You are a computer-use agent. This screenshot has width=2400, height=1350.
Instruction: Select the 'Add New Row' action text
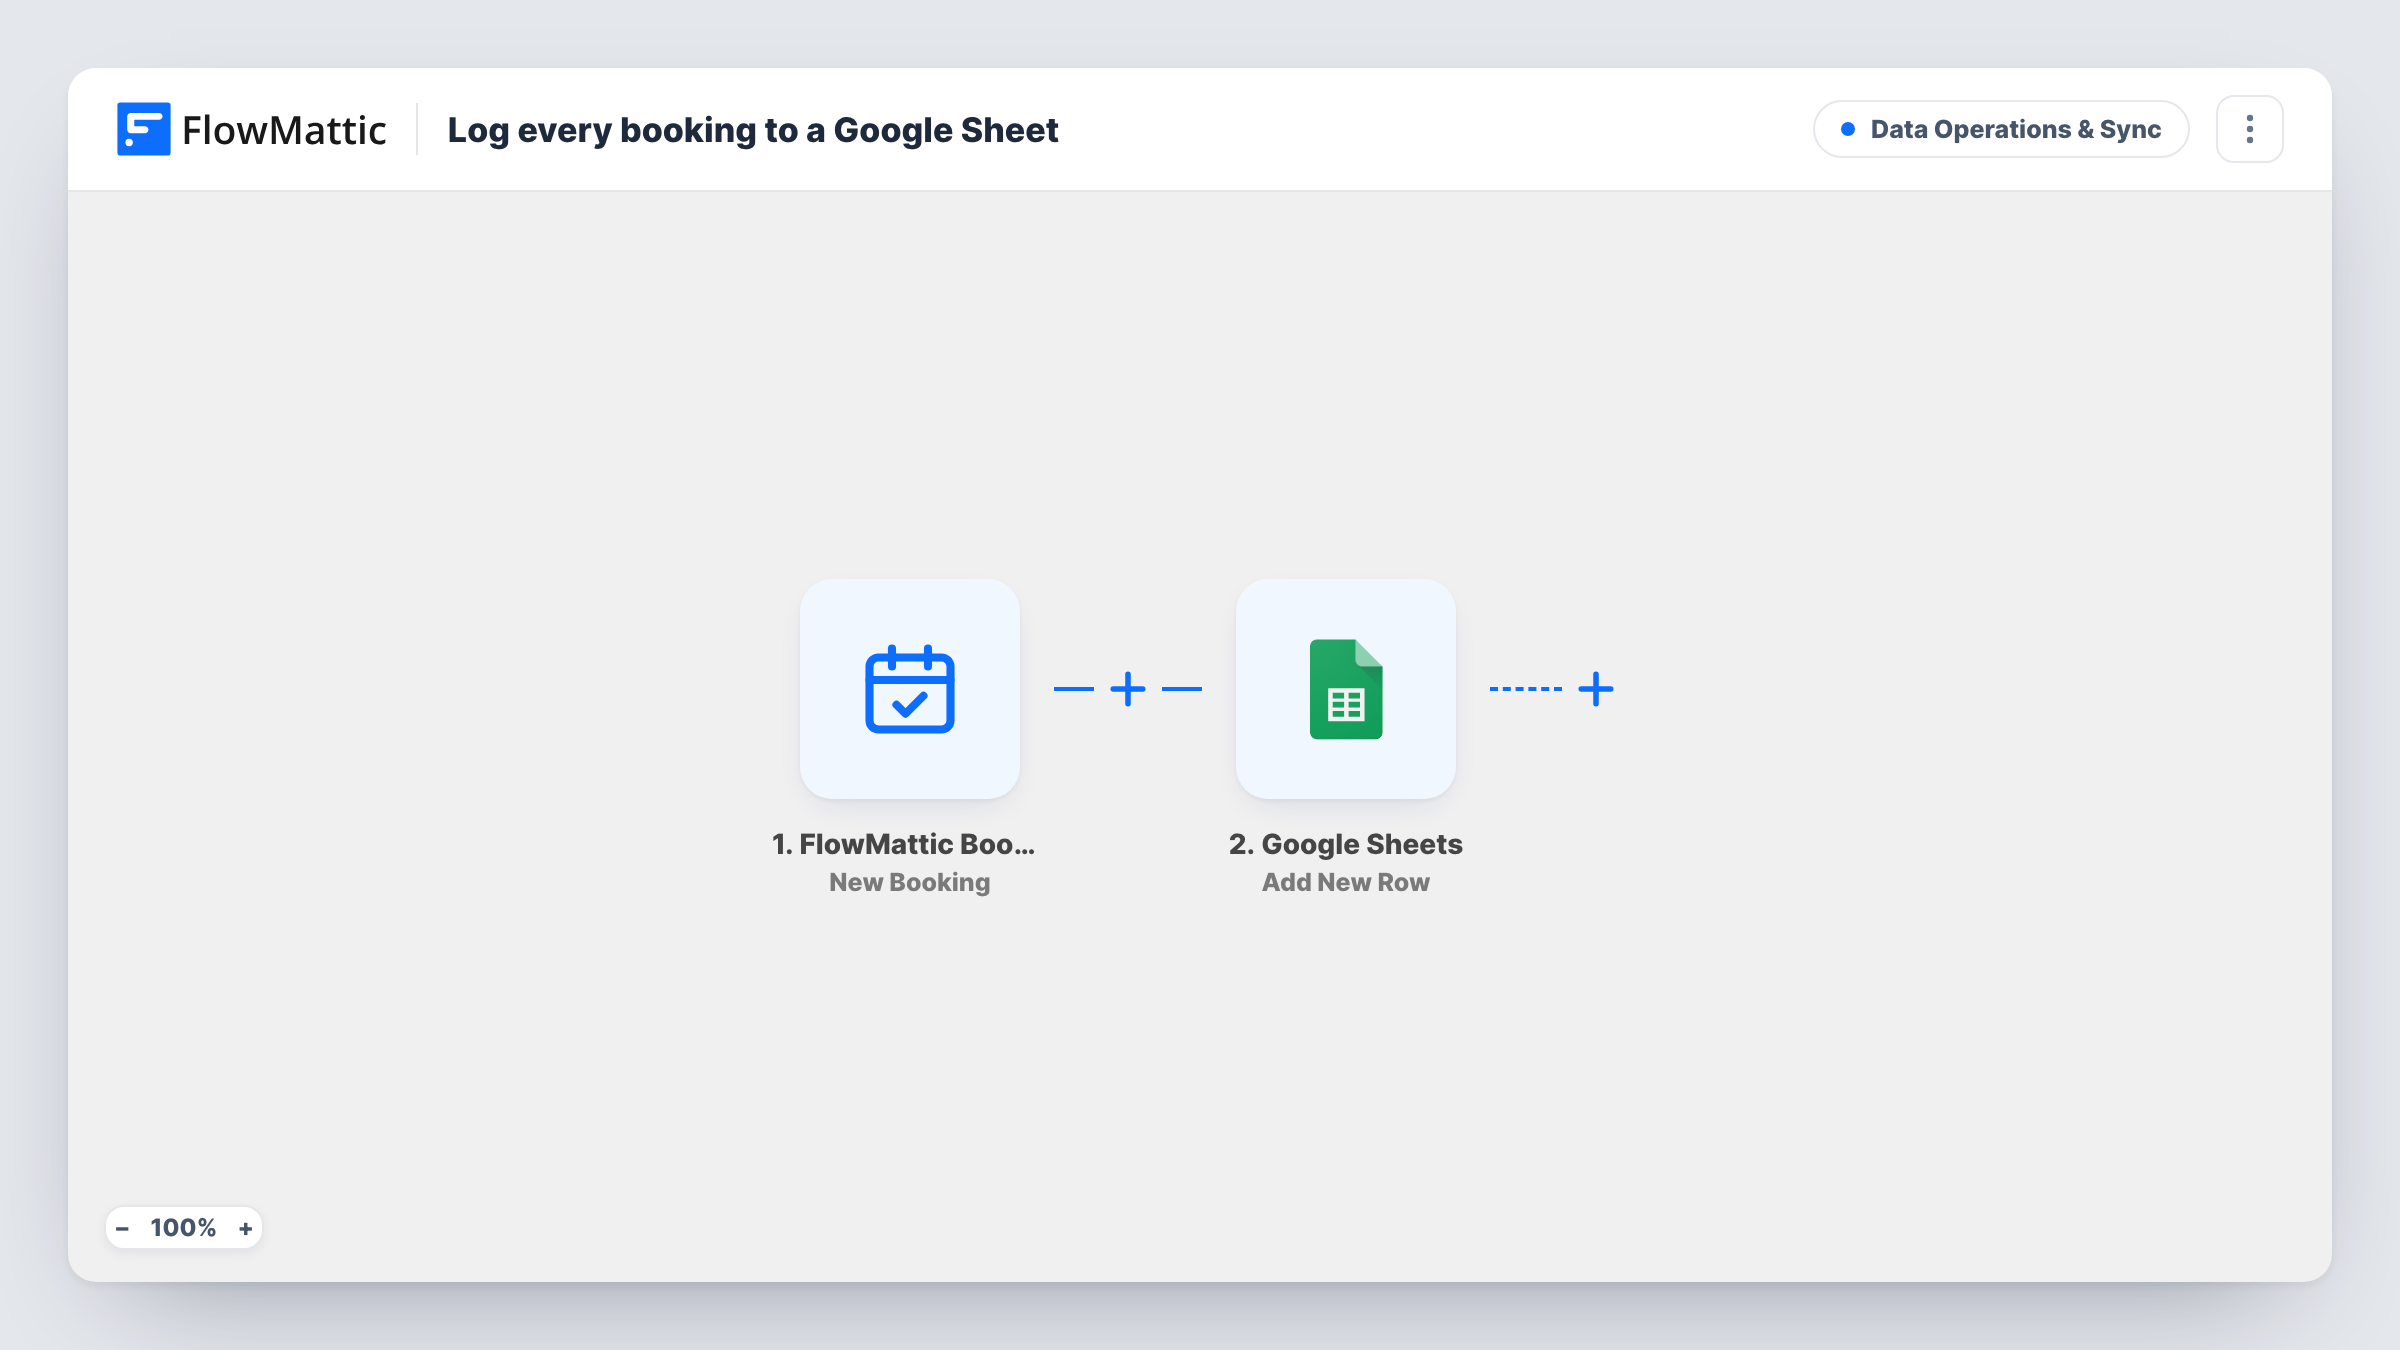(x=1346, y=882)
